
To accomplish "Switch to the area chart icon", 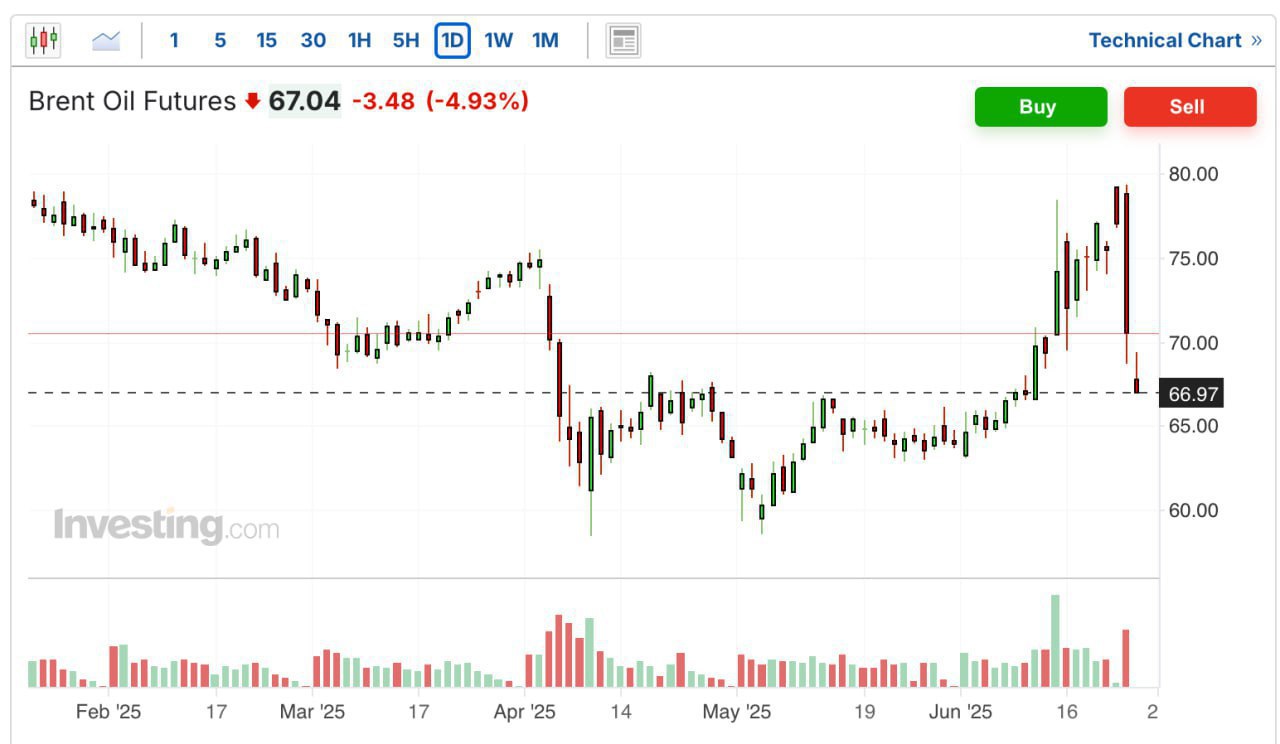I will point(105,40).
